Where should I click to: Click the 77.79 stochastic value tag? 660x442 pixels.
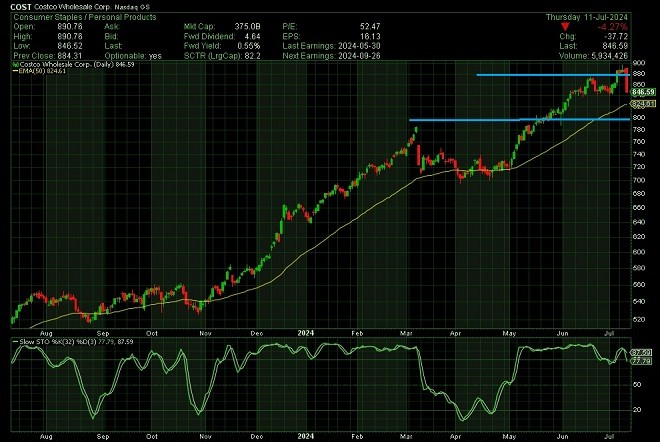[641, 361]
